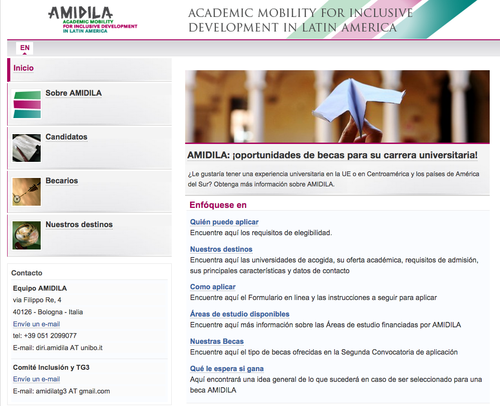The width and height of the screenshot is (500, 406).
Task: Click 'Encuentre aquí los requisitos de elegibilidad.' text
Action: 261,233
